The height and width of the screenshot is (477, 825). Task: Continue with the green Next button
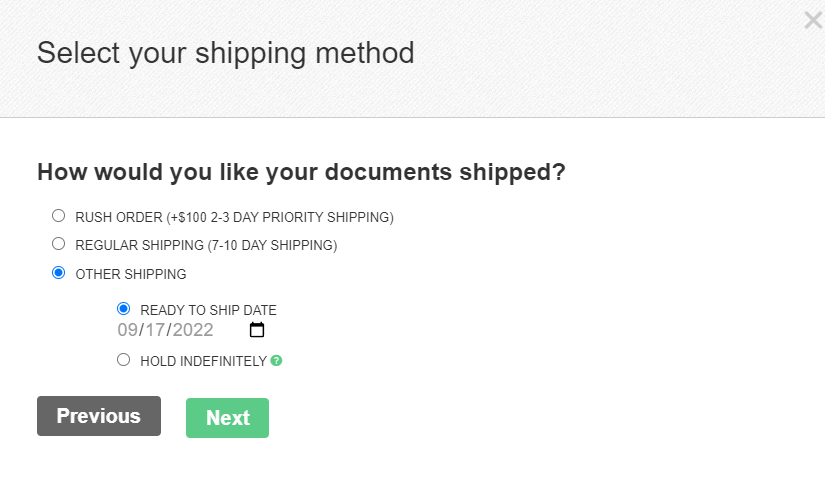[x=227, y=418]
